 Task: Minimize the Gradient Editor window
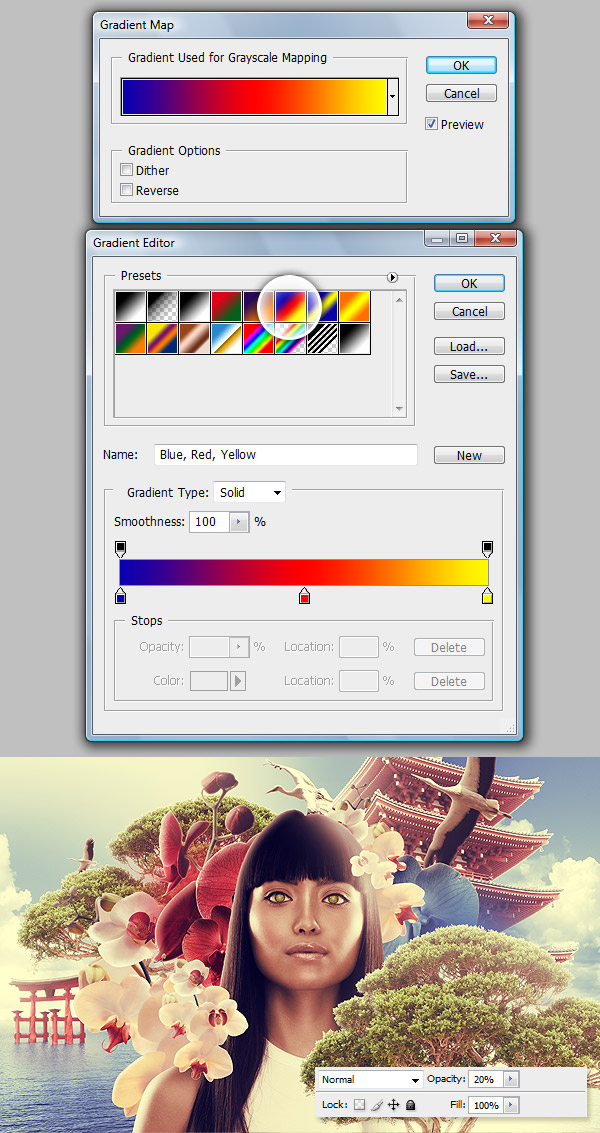click(x=438, y=238)
